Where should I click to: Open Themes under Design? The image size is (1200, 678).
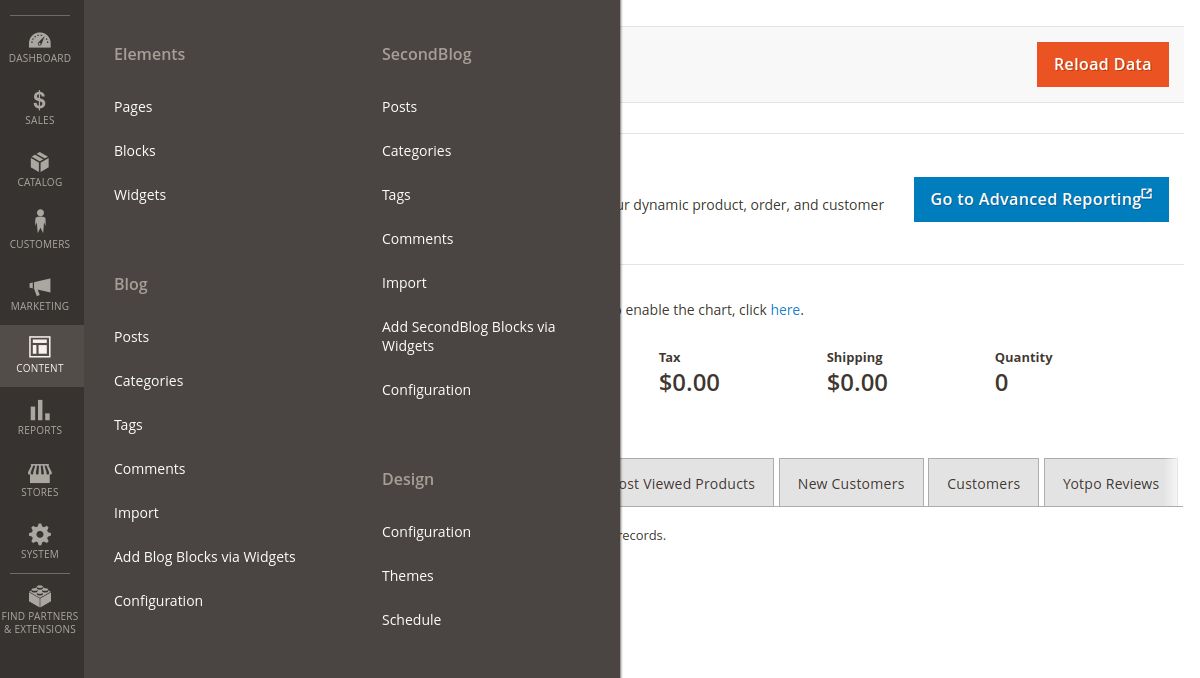[x=408, y=575]
